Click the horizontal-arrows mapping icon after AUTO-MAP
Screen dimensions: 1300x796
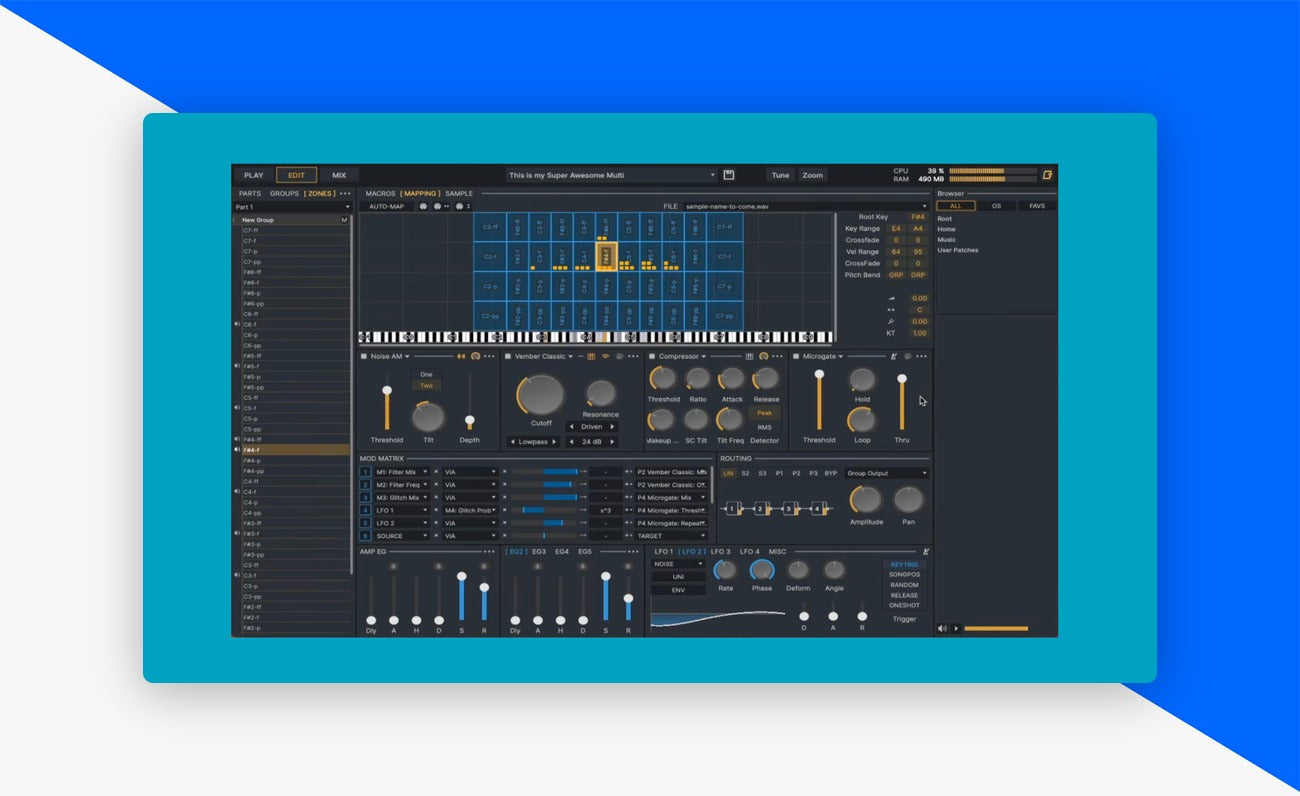[441, 206]
